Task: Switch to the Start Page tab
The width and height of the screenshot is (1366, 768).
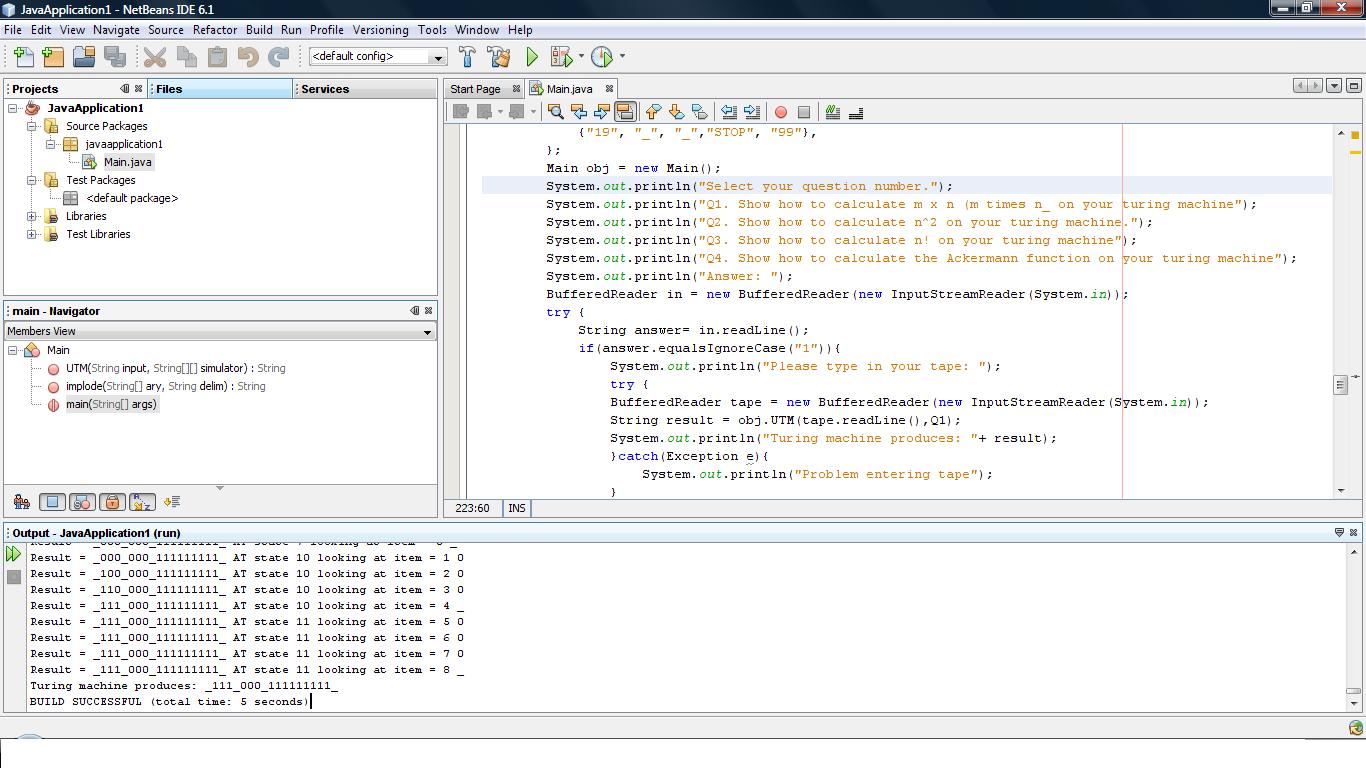Action: [475, 89]
